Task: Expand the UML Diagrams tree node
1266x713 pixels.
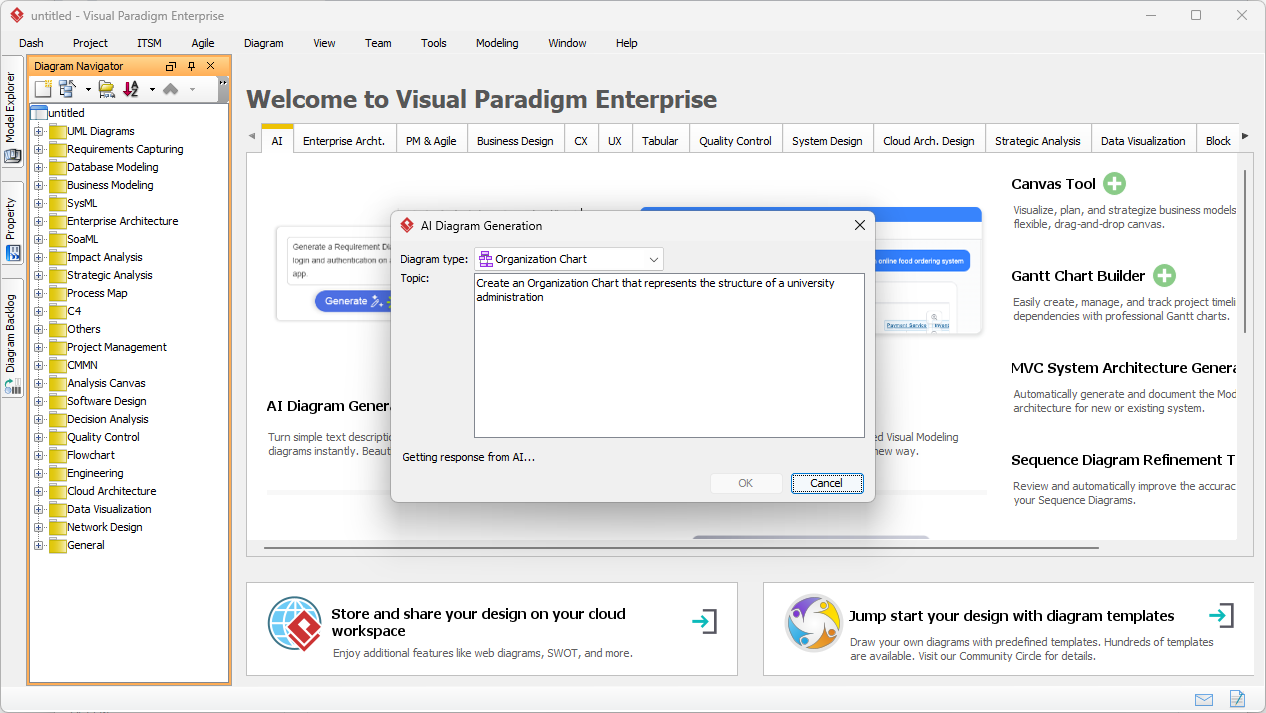Action: point(40,131)
